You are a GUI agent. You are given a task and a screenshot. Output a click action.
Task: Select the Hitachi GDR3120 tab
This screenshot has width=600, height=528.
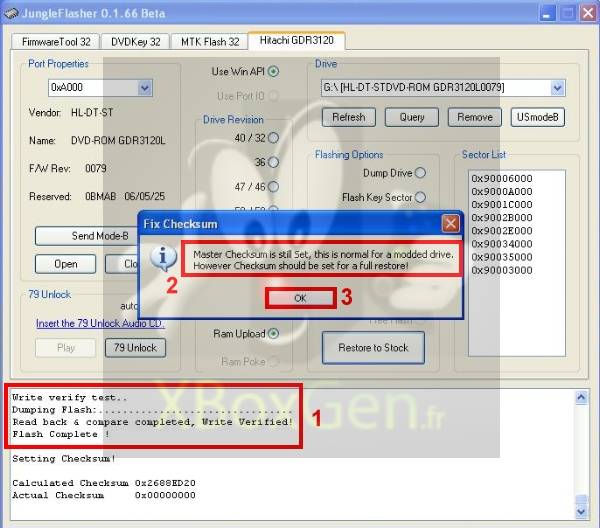click(x=297, y=41)
